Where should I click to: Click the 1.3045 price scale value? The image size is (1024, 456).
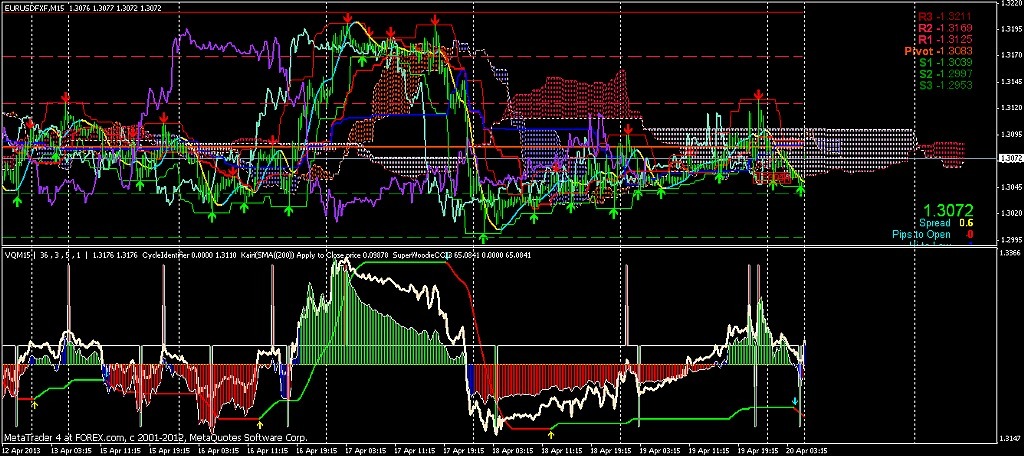click(1010, 187)
